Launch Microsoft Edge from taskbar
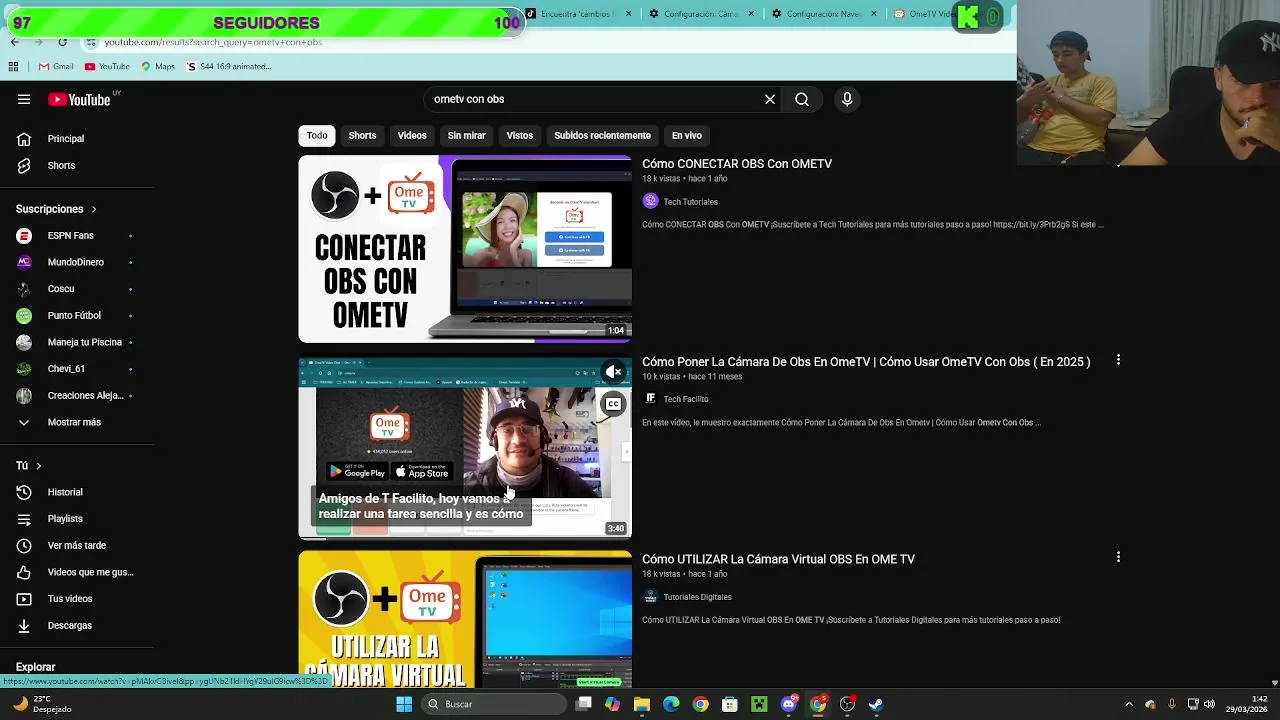Screen dimensions: 1280x720 click(671, 704)
